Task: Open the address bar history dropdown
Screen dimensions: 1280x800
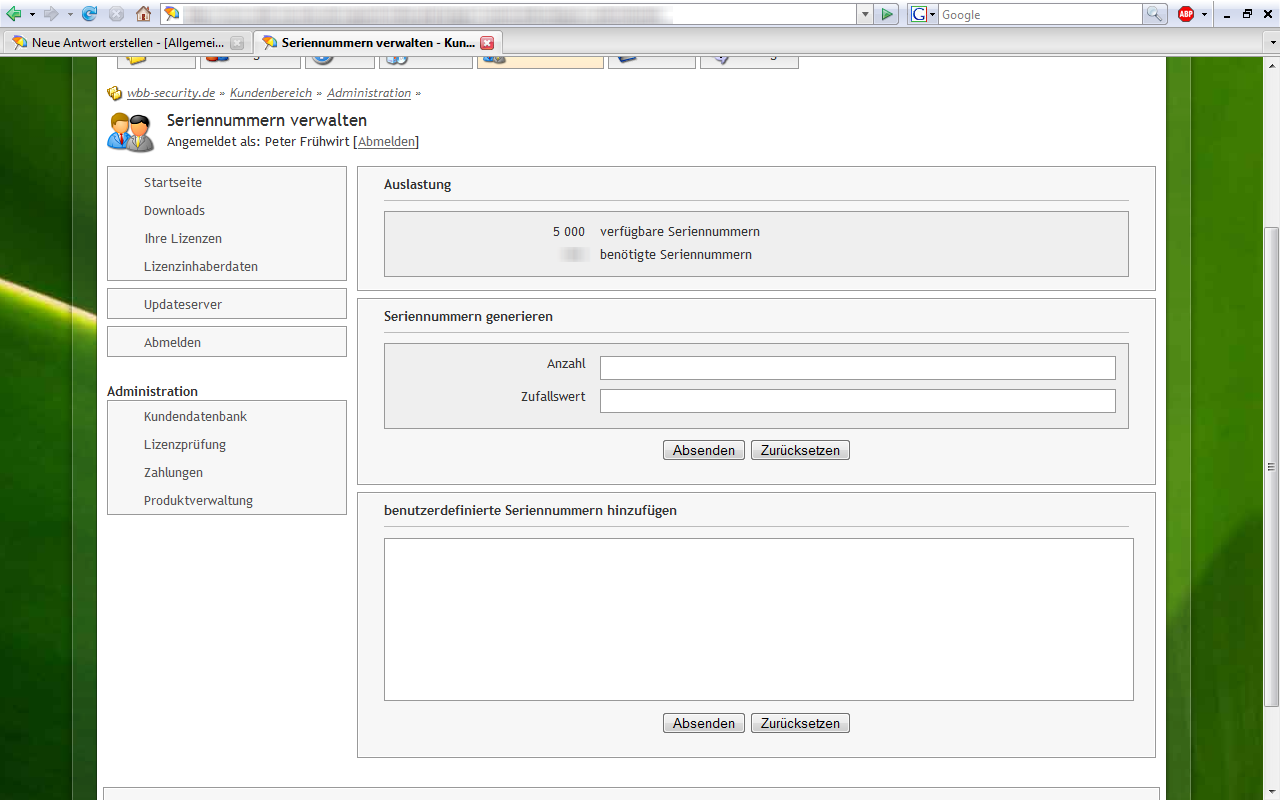Action: coord(865,14)
